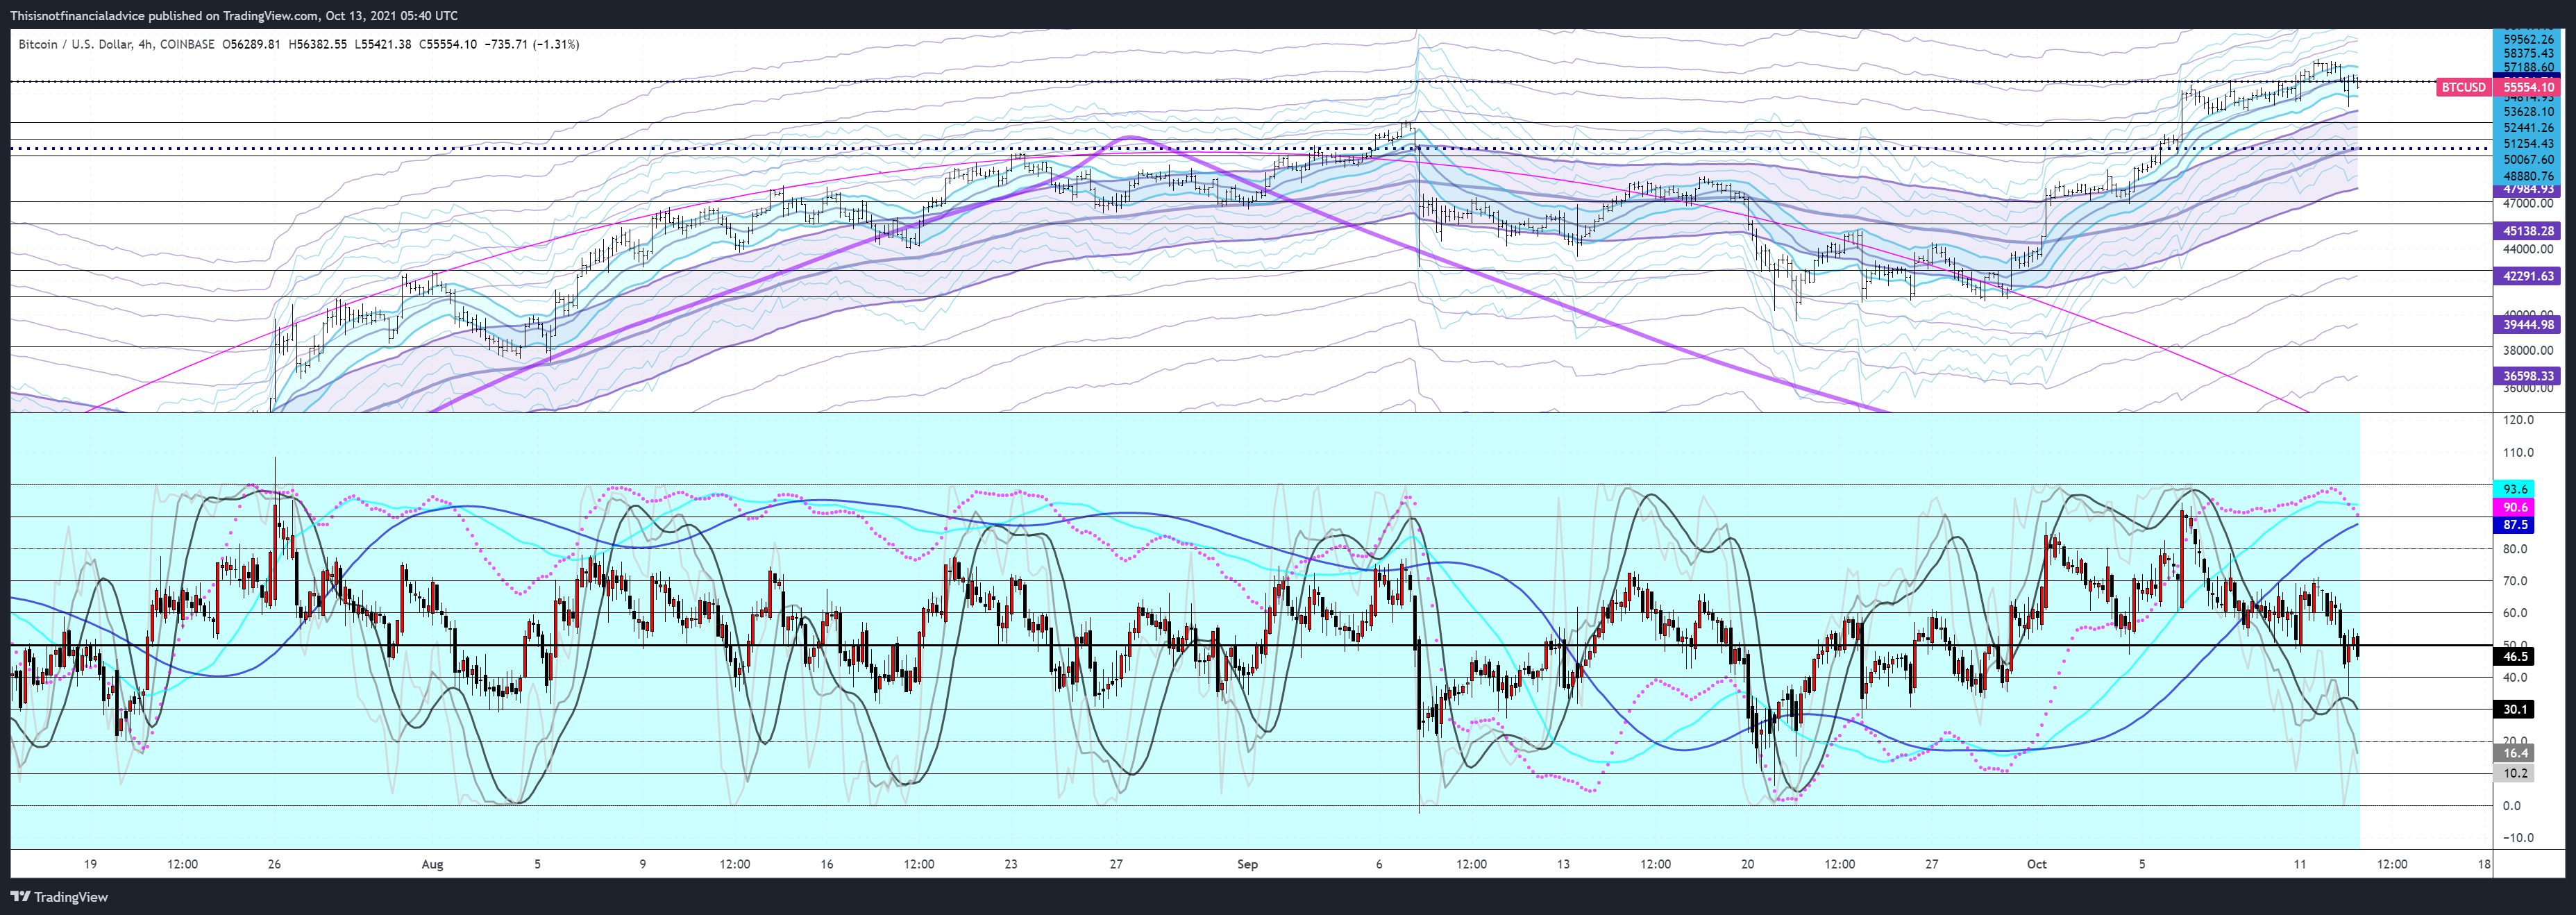
Task: Click the light gray oscillator value 10.2
Action: (2515, 773)
